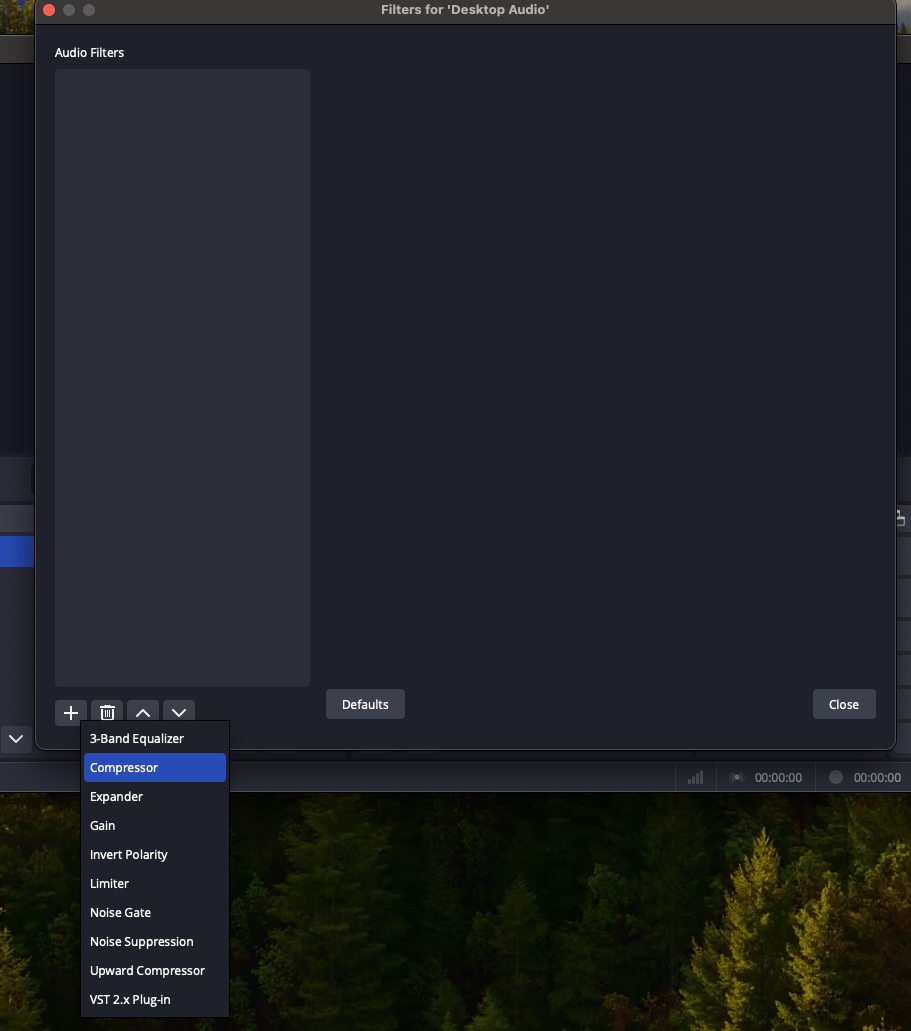Add a new audio filter with the plus icon
This screenshot has width=911, height=1031.
[70, 712]
